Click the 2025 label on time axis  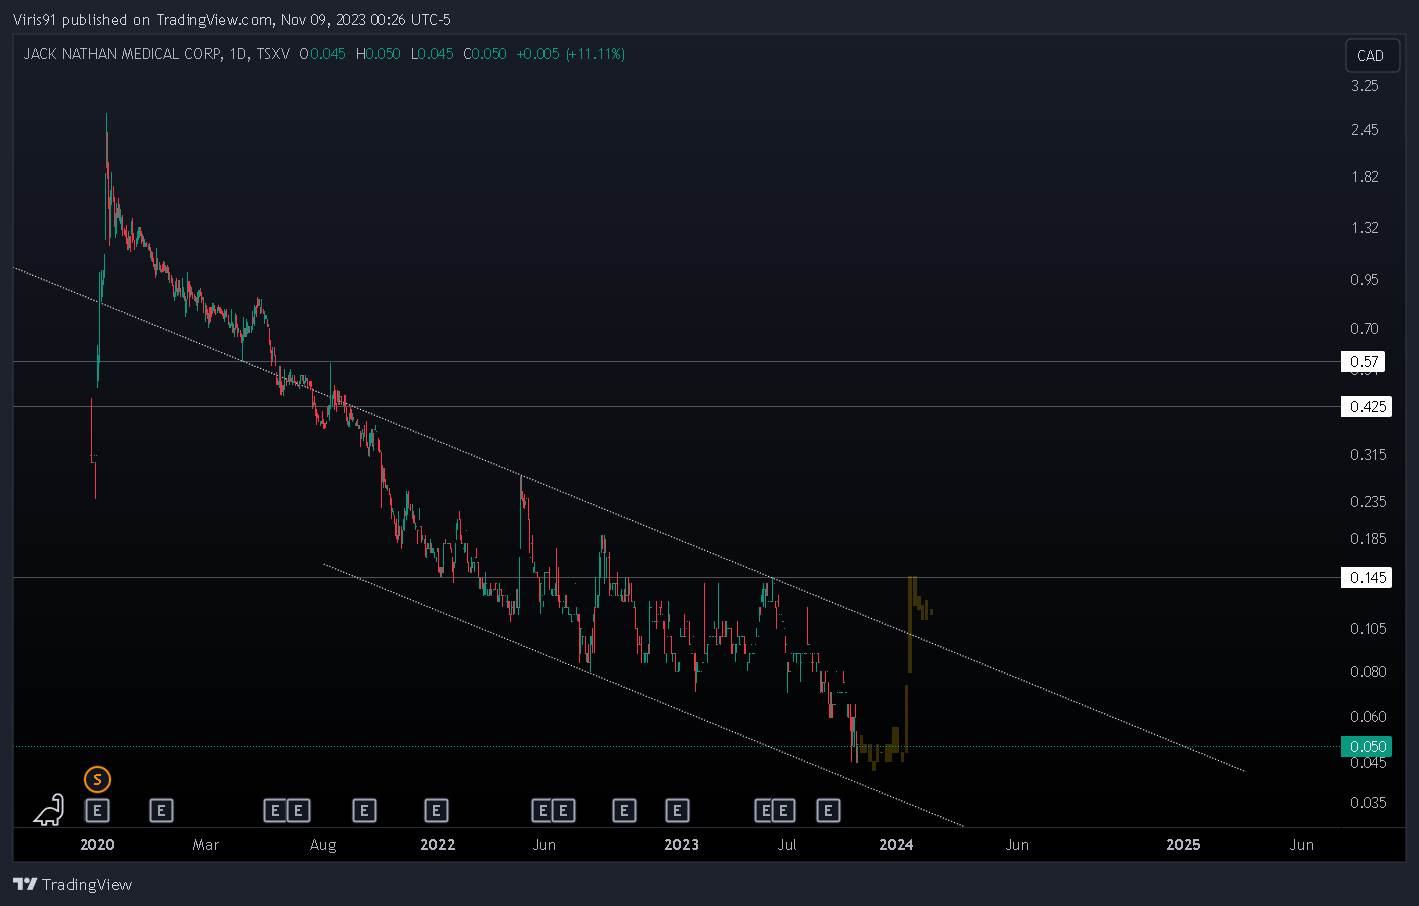(x=1183, y=845)
